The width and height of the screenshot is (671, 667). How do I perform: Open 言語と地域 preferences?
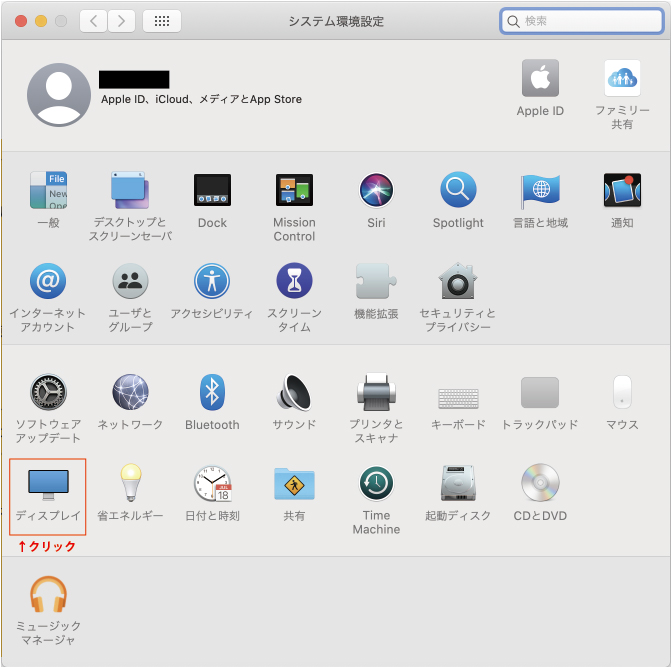pos(540,190)
